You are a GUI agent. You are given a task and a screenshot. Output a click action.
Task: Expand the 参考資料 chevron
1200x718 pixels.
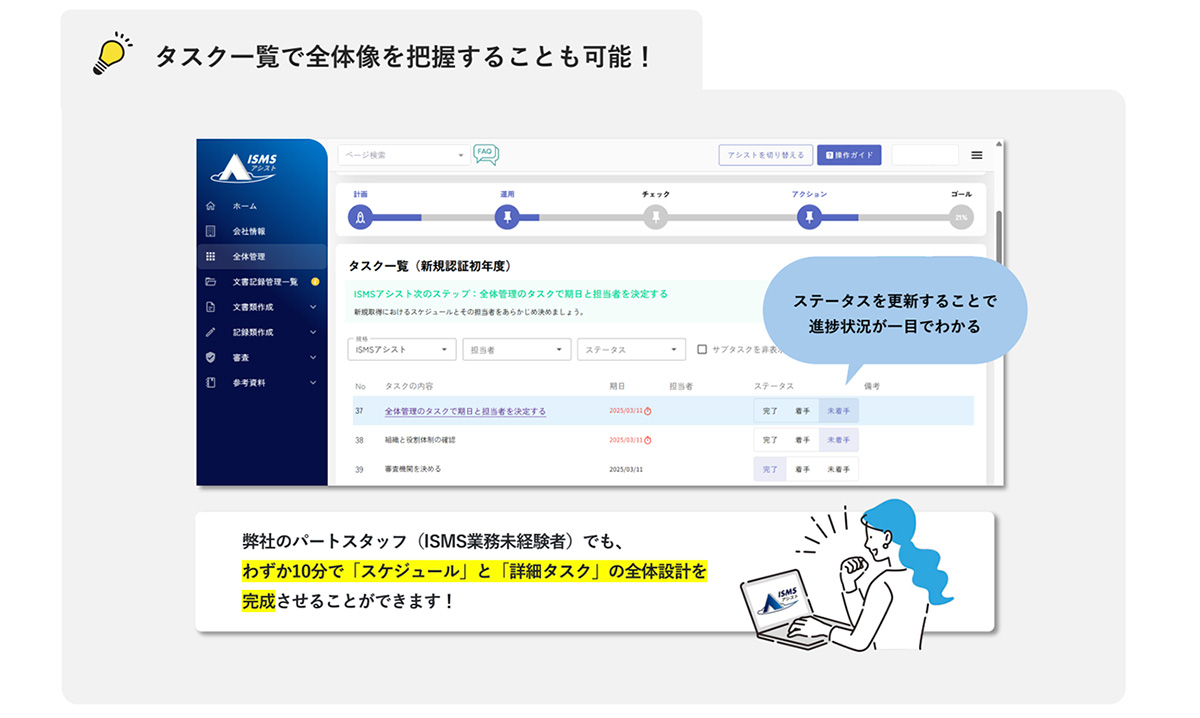pos(313,383)
